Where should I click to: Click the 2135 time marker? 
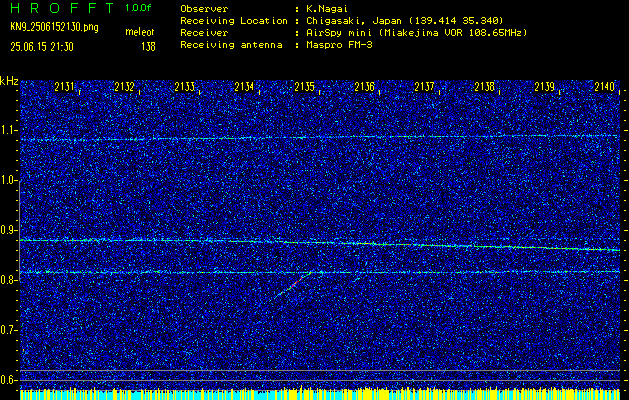[304, 87]
